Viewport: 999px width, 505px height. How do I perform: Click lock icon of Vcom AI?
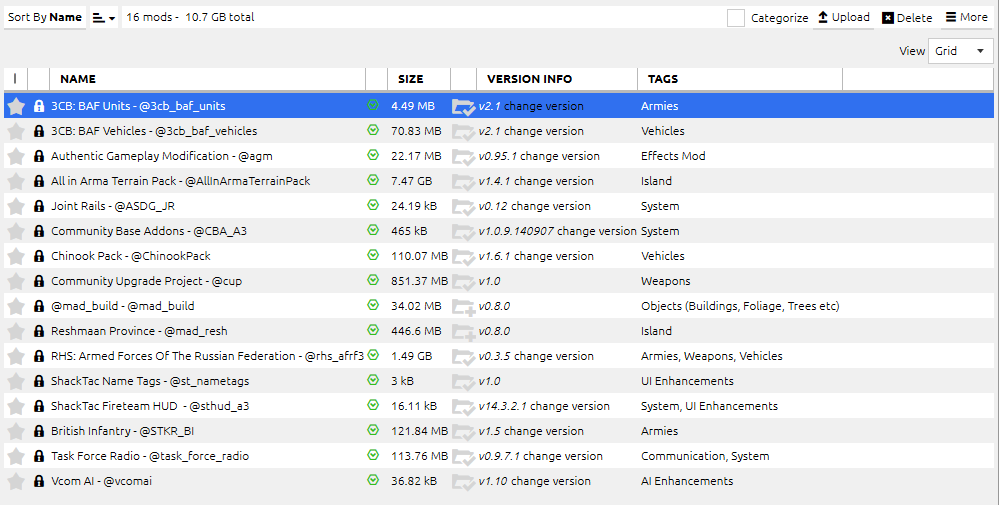pyautogui.click(x=39, y=481)
